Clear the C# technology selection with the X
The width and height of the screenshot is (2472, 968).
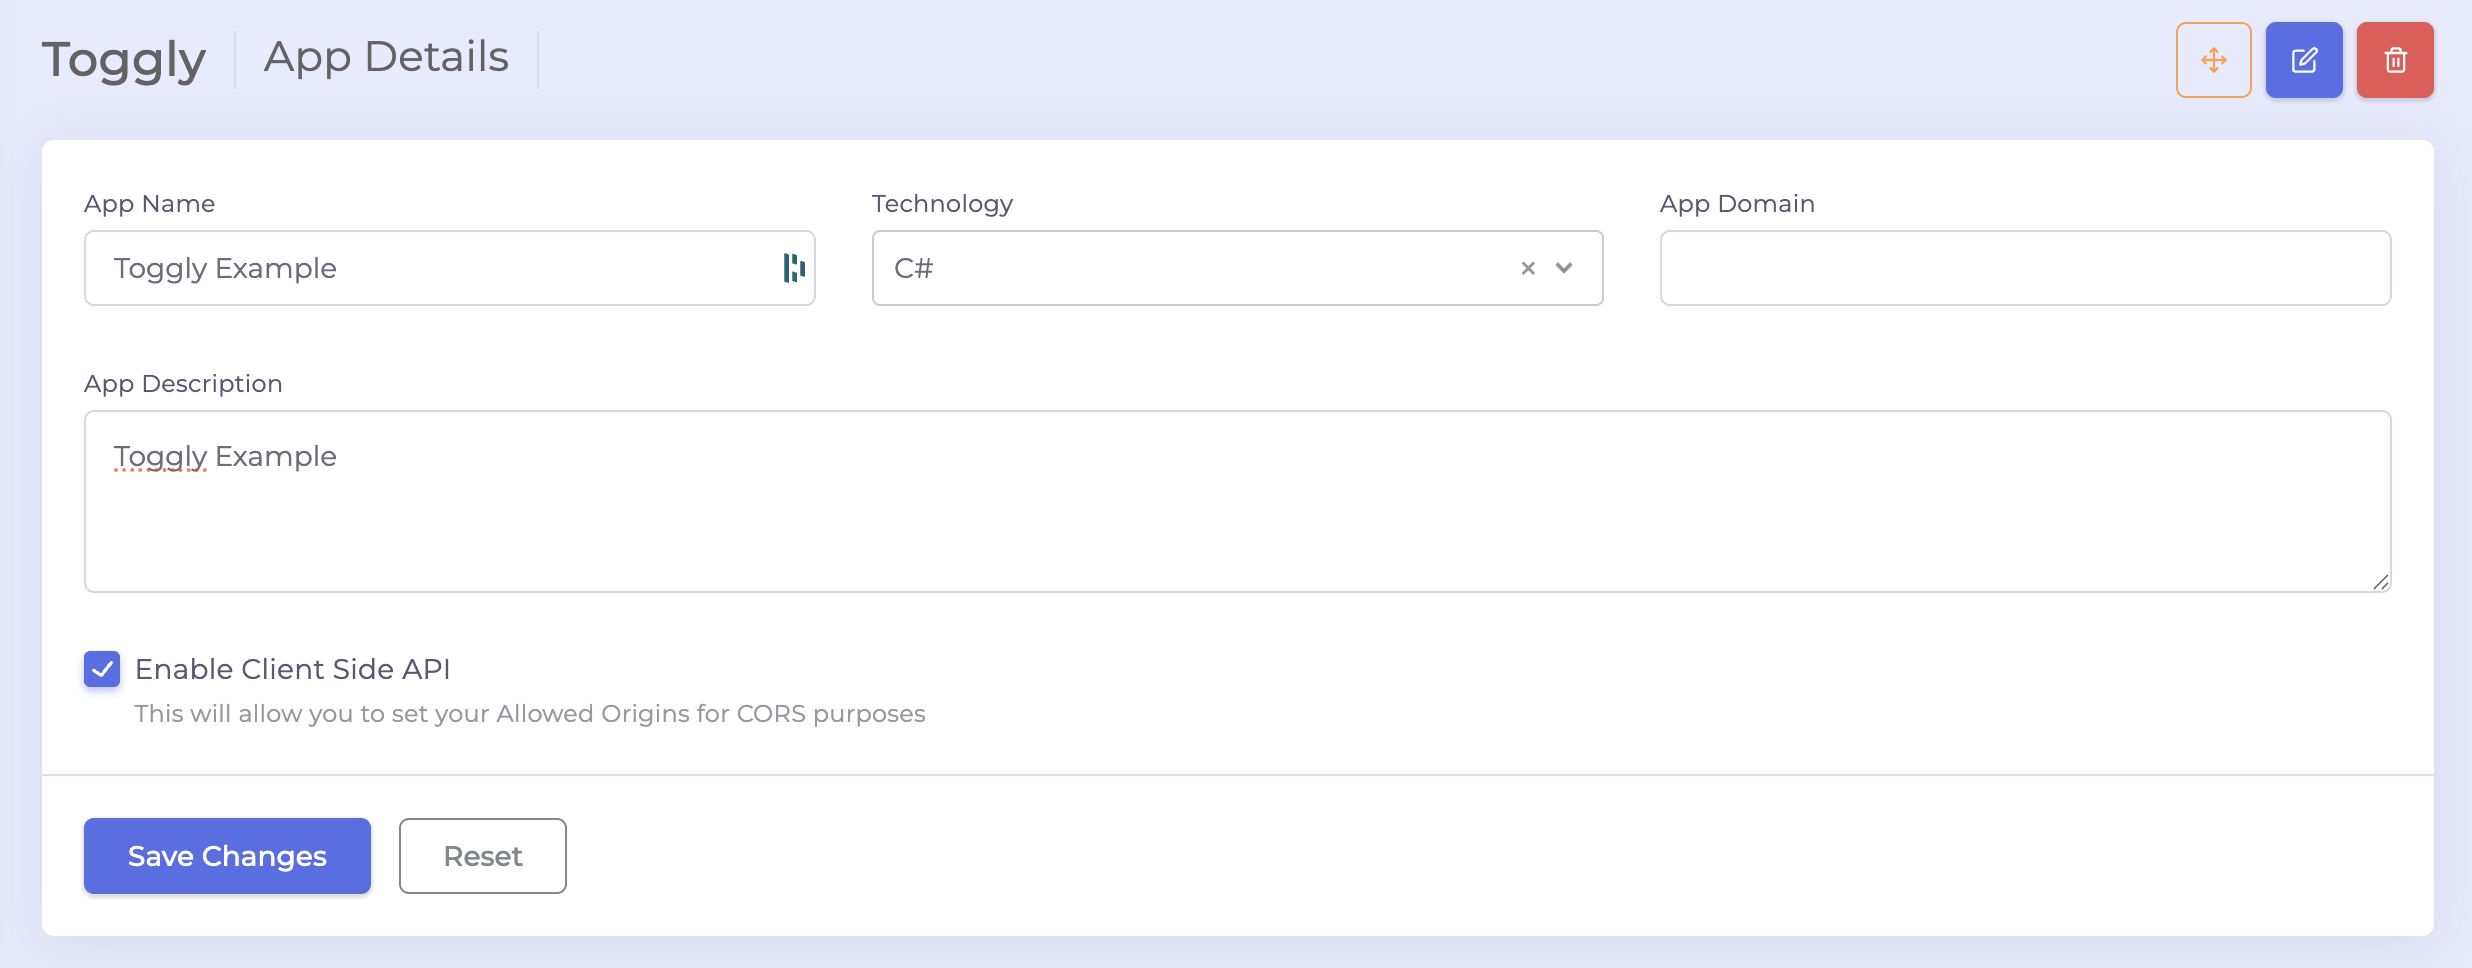(1528, 268)
